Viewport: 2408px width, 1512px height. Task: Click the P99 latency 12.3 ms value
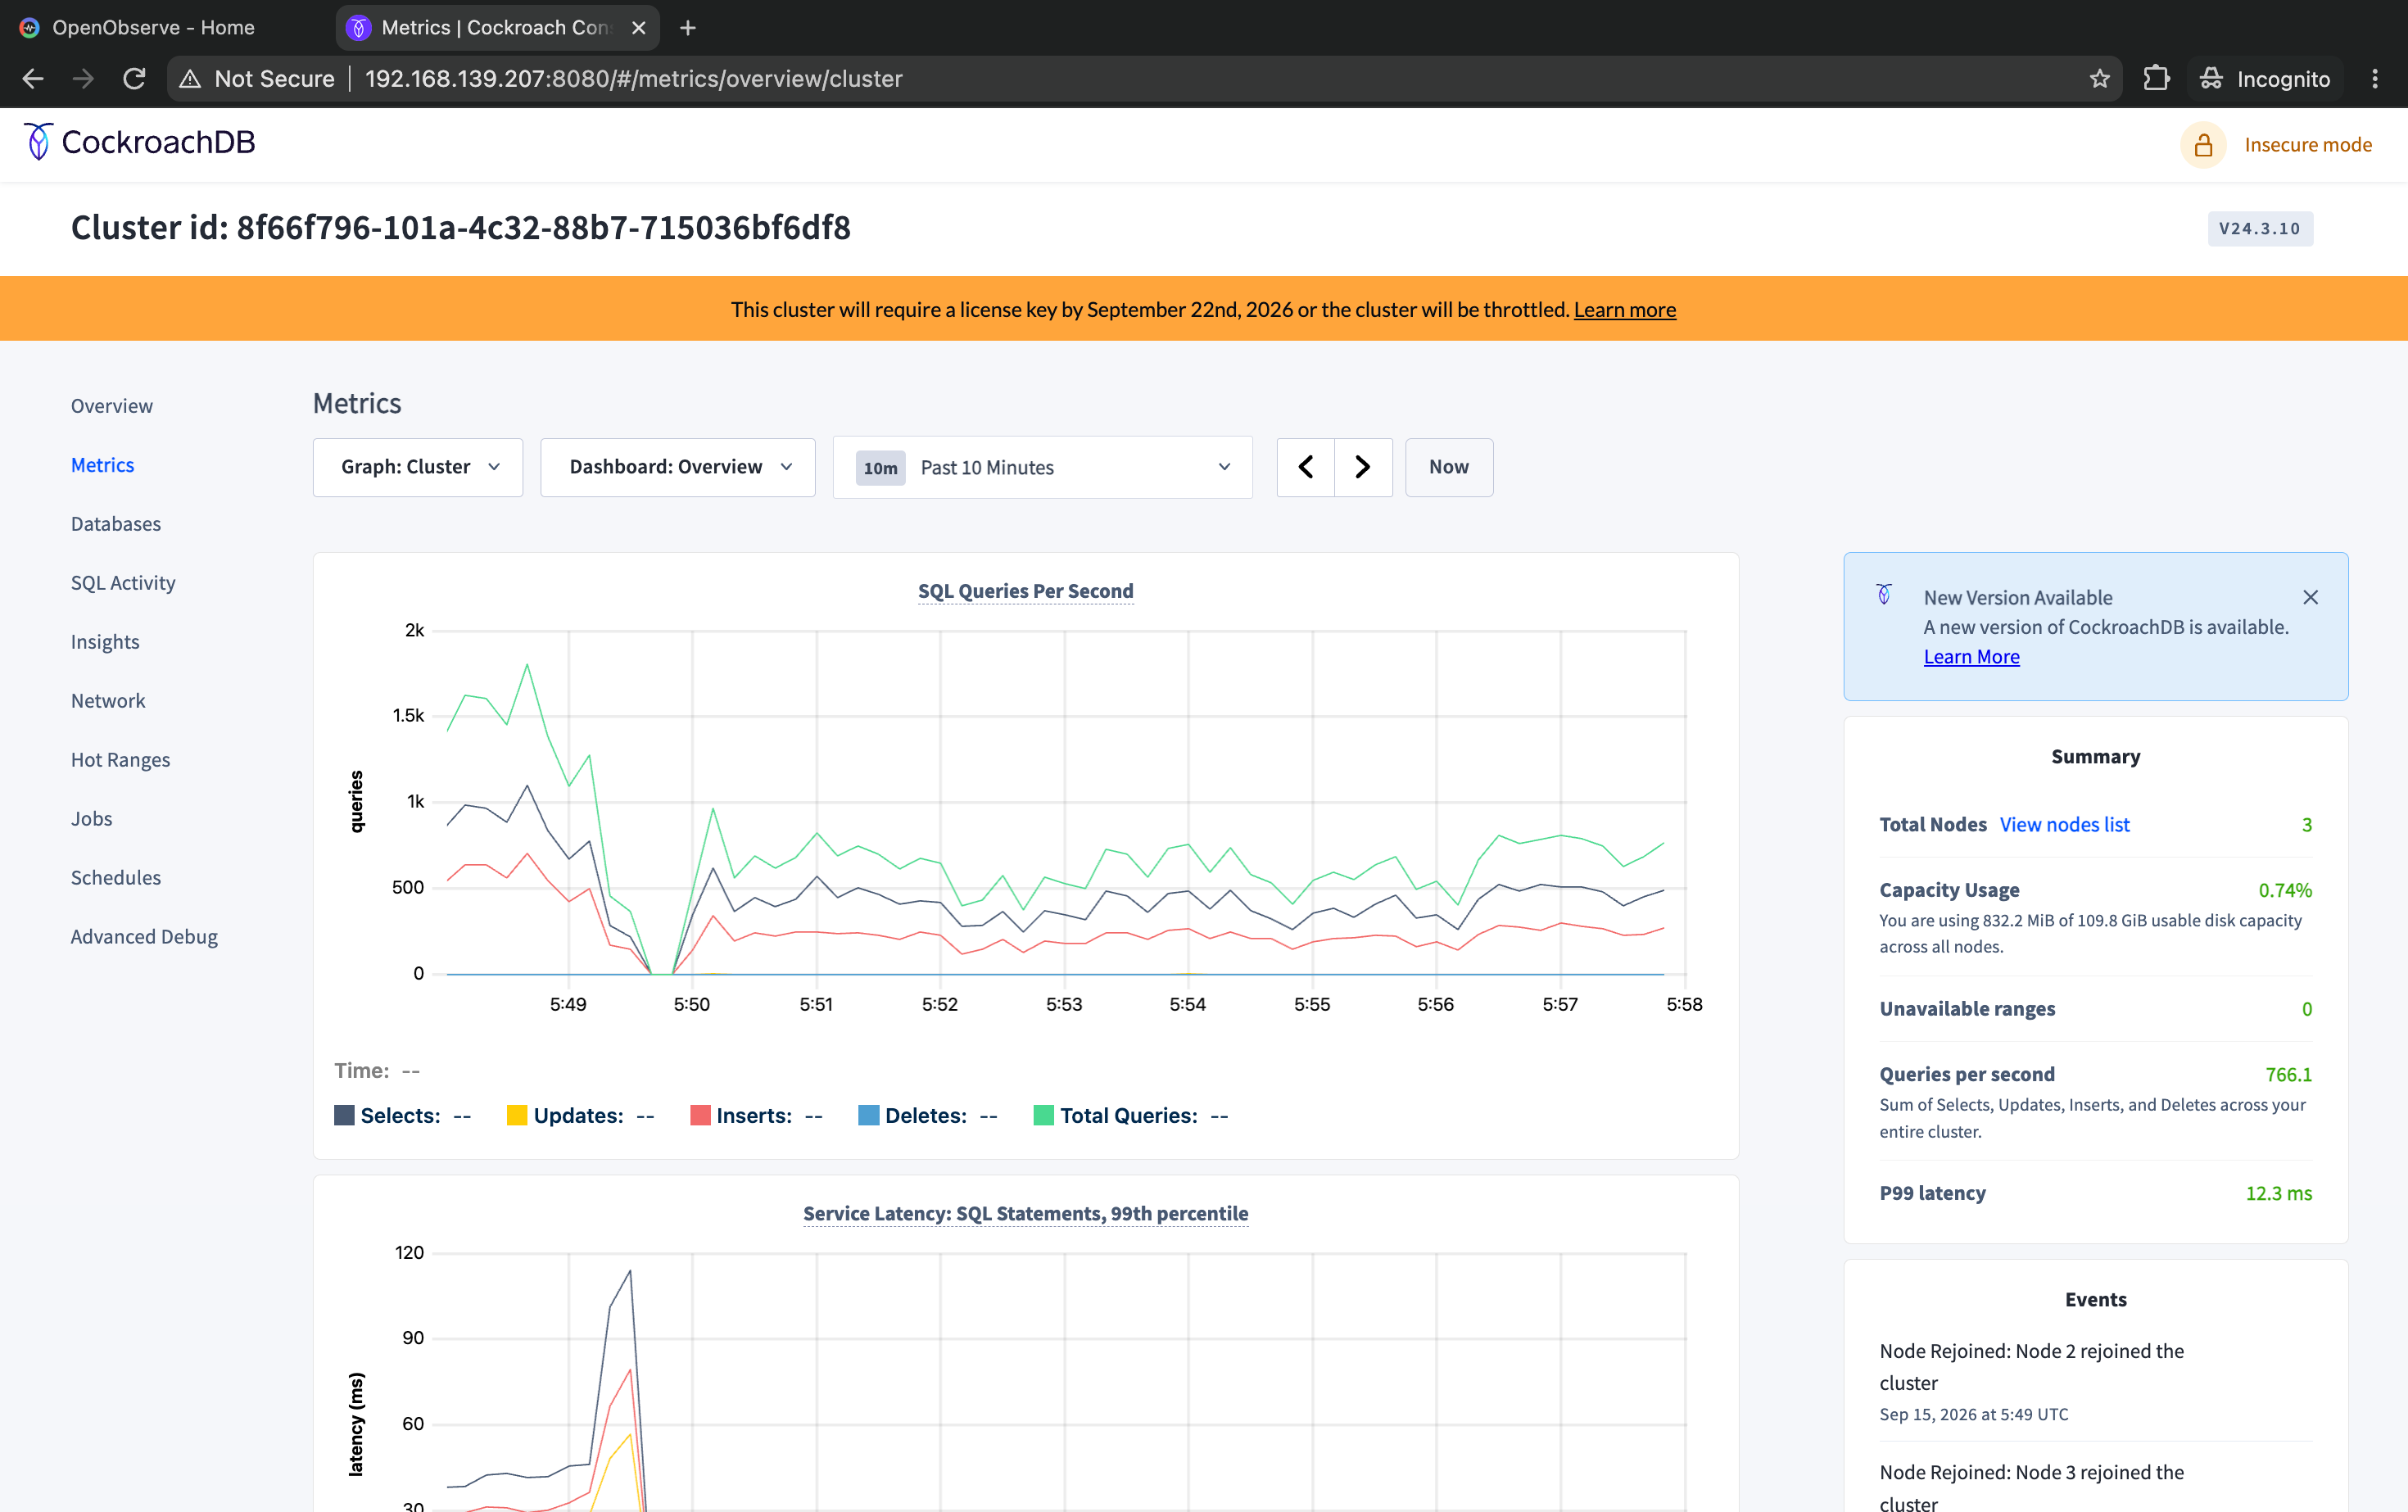pyautogui.click(x=2278, y=1193)
